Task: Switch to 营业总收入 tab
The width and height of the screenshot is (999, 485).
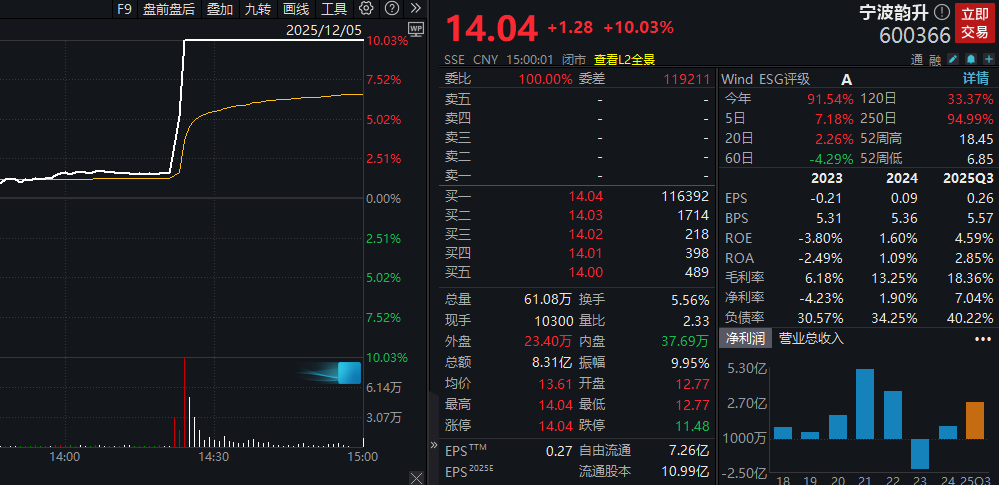Action: (811, 338)
